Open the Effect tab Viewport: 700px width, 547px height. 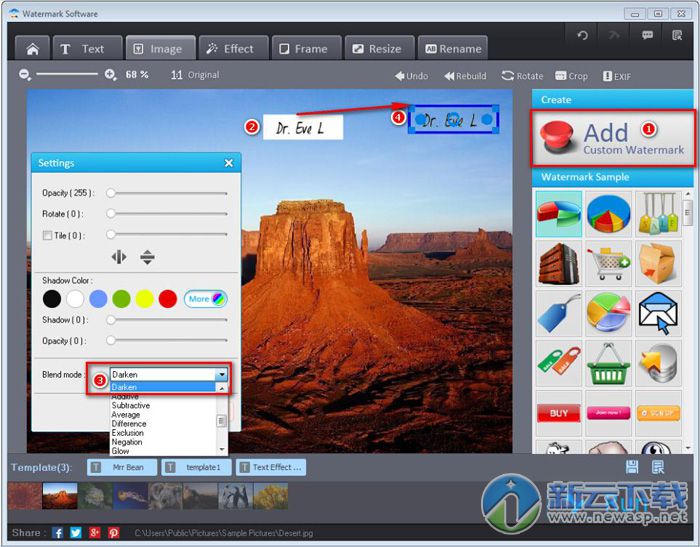point(233,49)
